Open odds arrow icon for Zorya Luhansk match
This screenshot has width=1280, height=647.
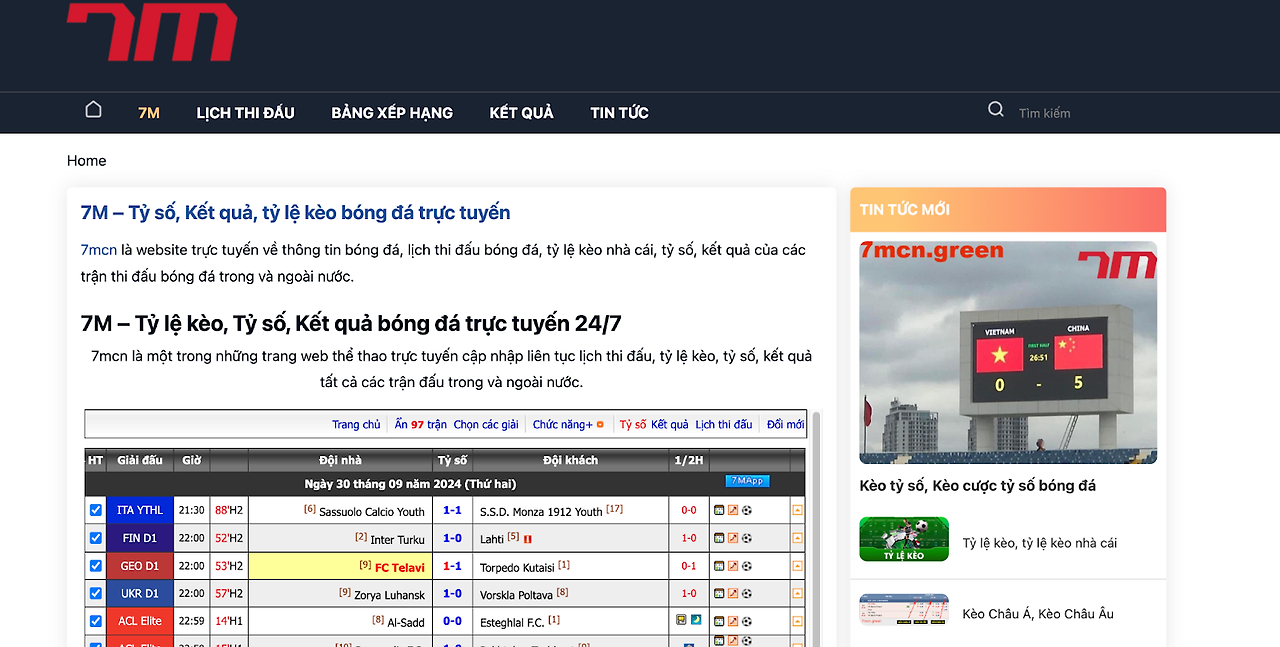733,593
